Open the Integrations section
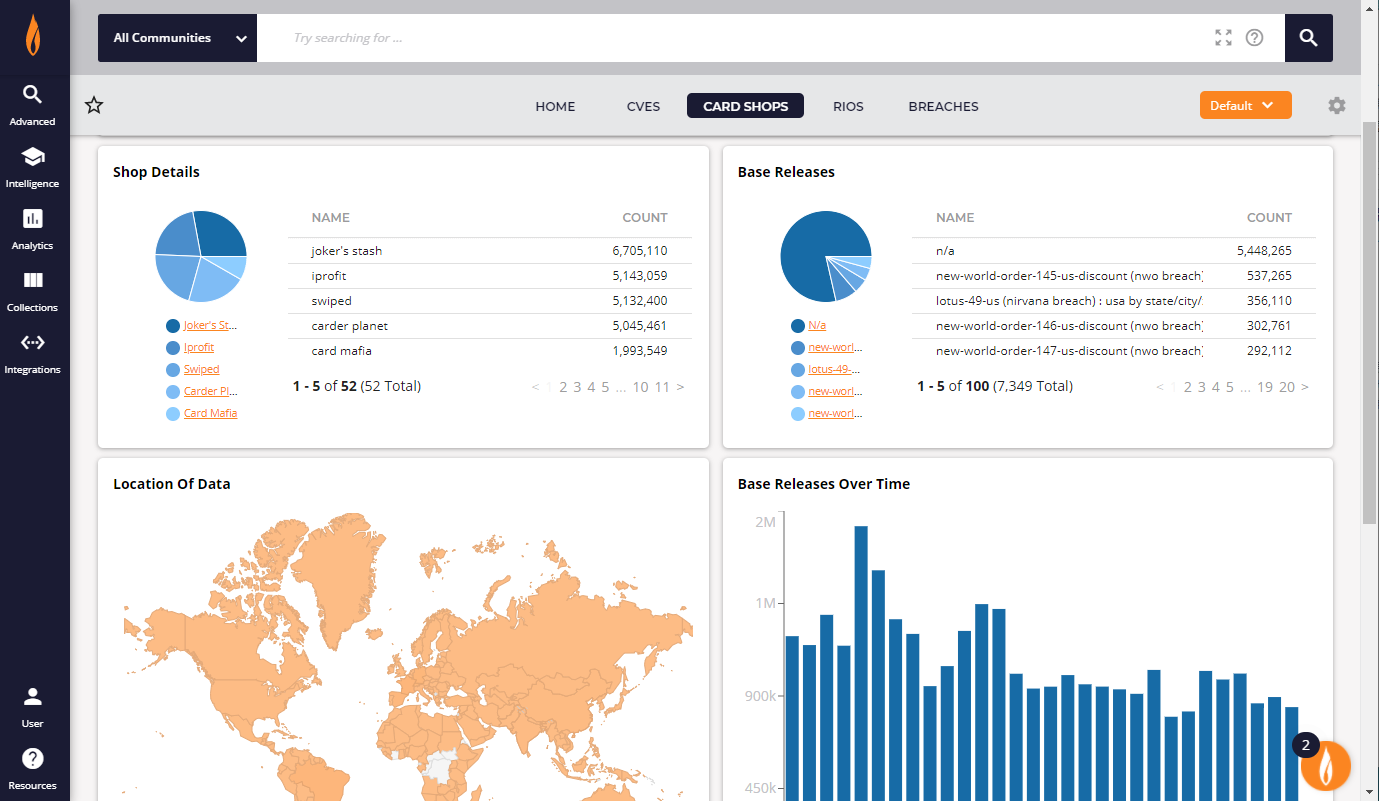Image resolution: width=1379 pixels, height=801 pixels. tap(32, 352)
